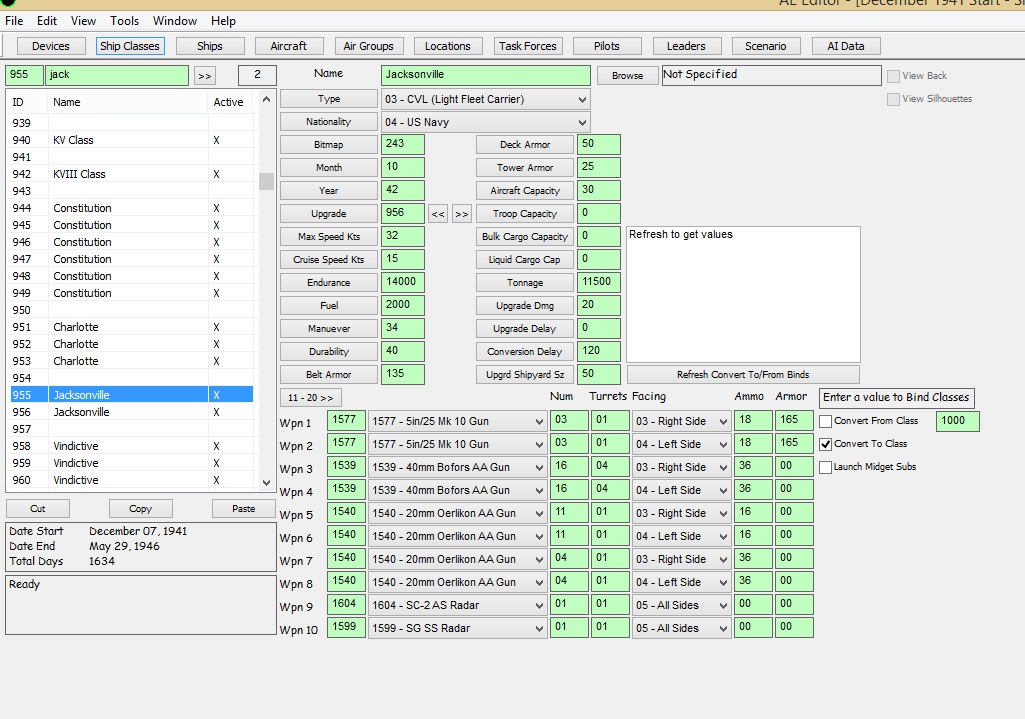Open Wpn 1 facing dropdown Right Side

(x=681, y=422)
